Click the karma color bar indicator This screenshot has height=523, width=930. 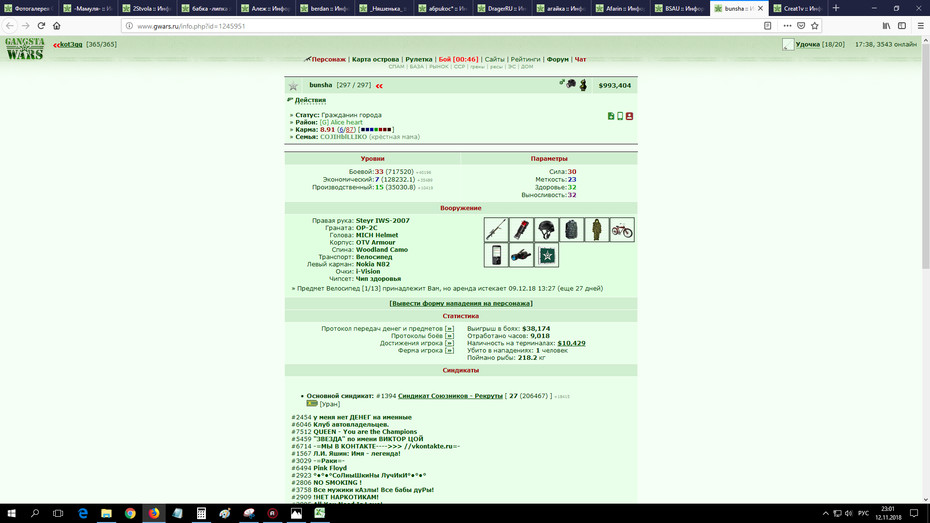(x=376, y=130)
